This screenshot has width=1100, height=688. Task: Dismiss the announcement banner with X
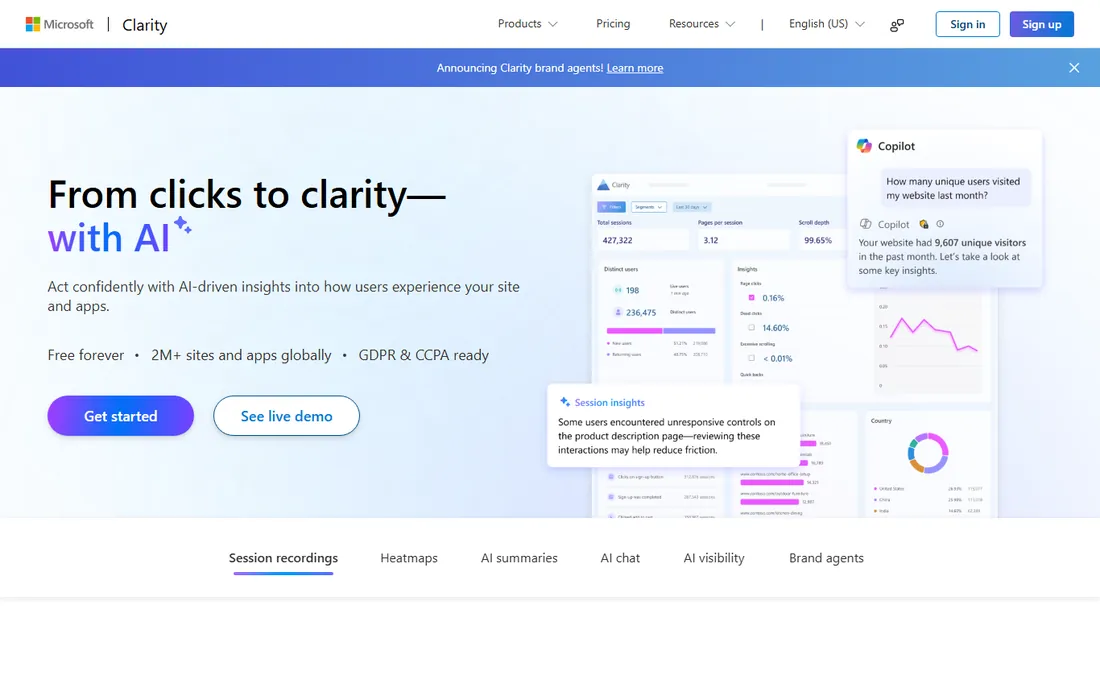click(x=1074, y=68)
